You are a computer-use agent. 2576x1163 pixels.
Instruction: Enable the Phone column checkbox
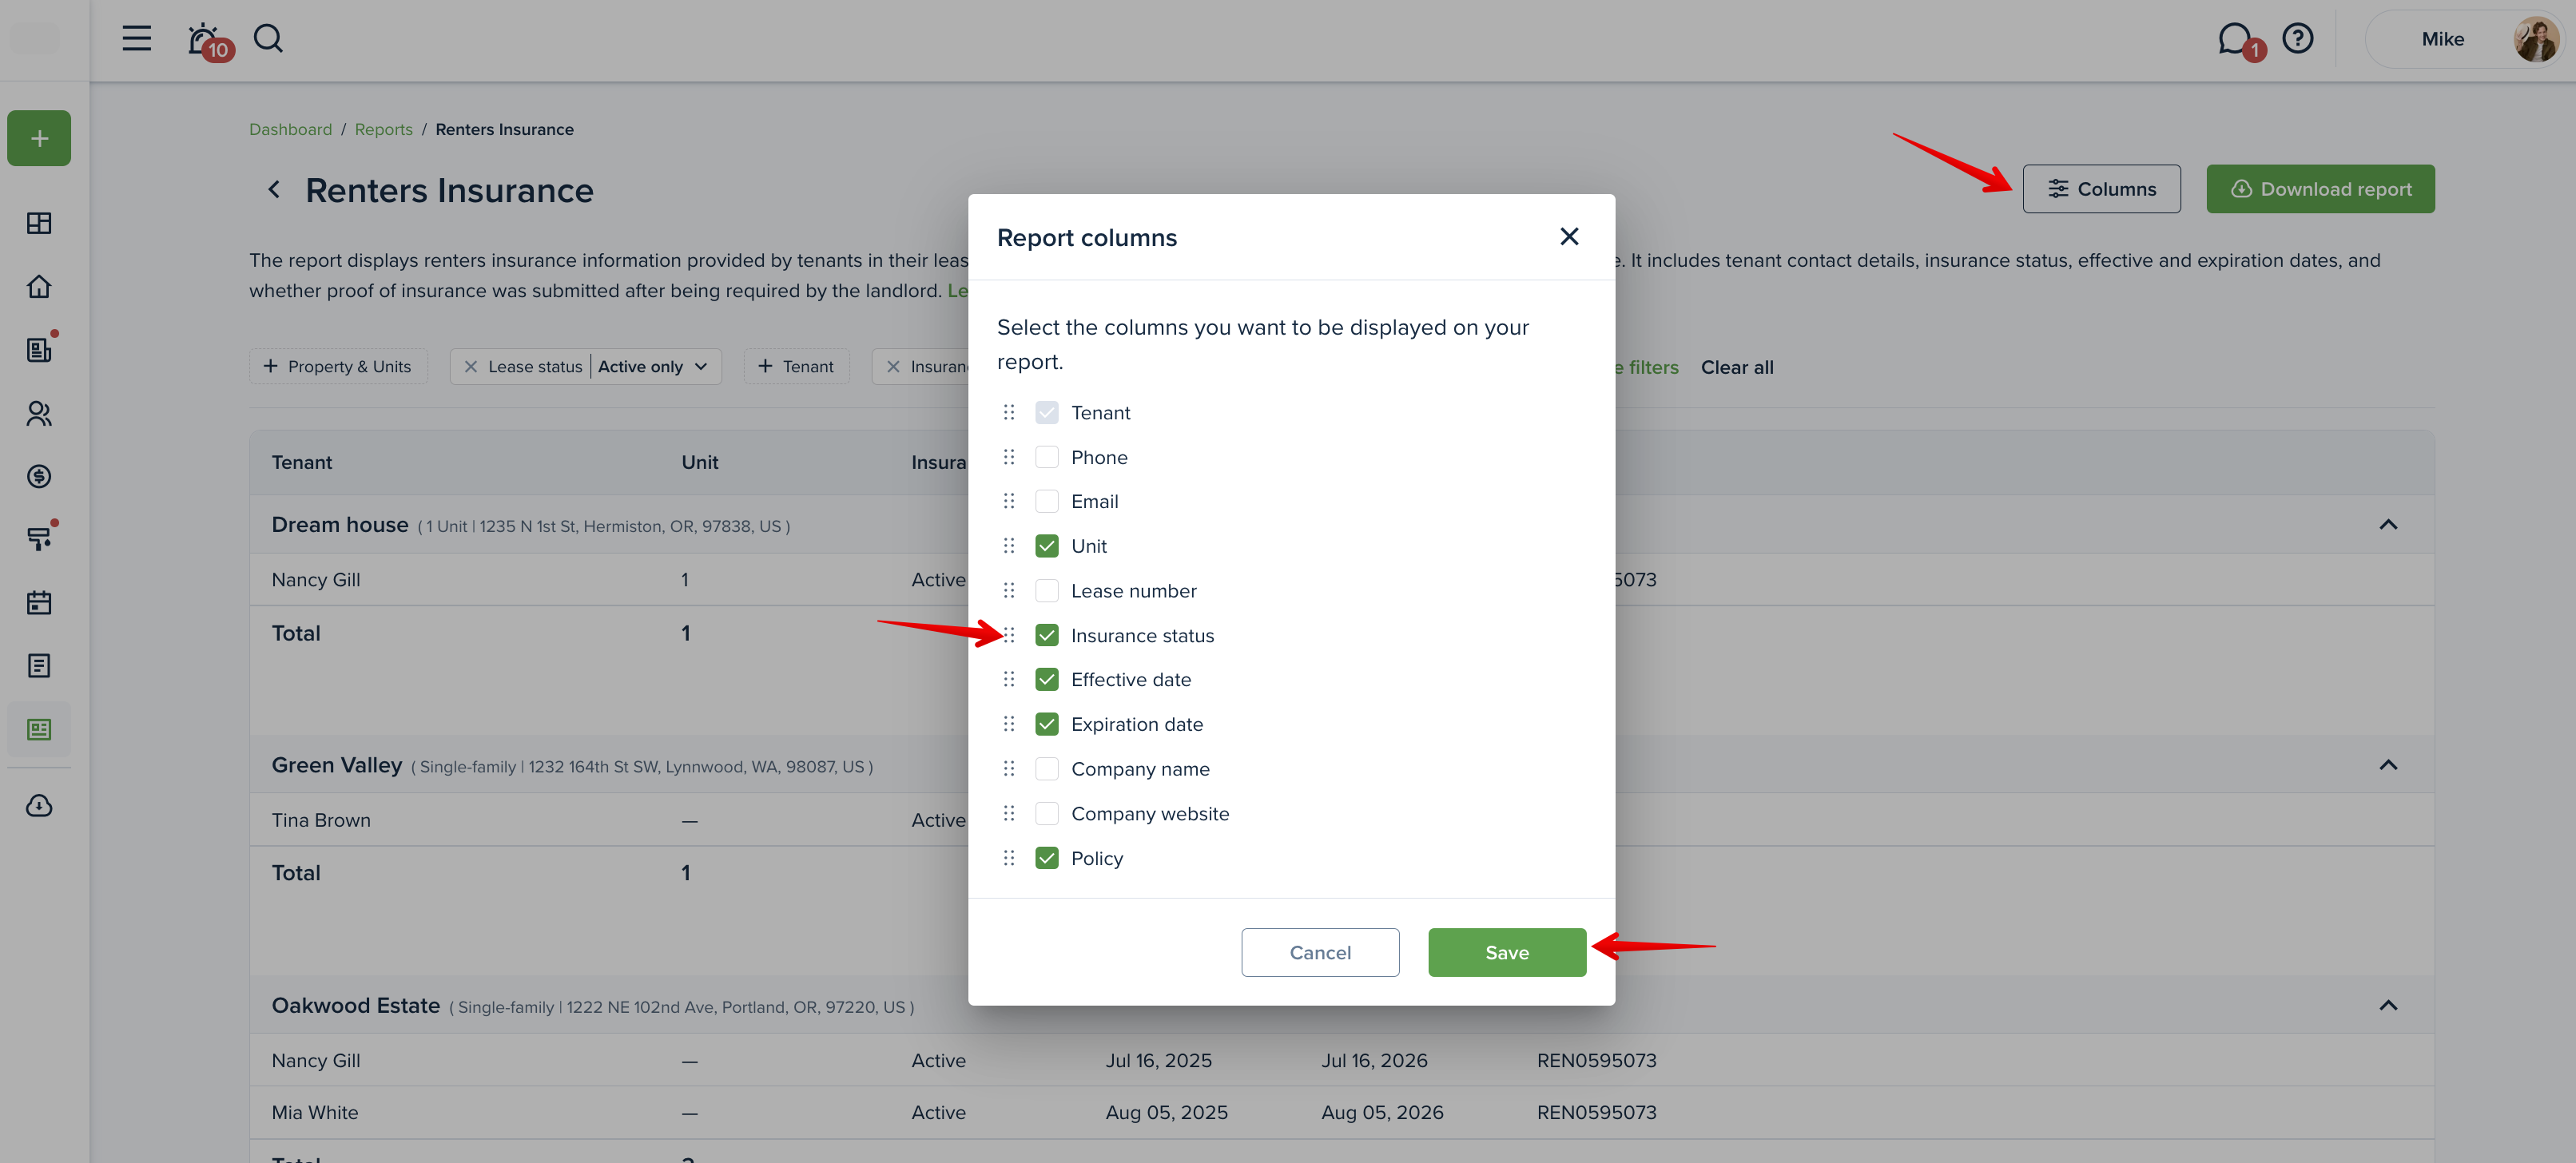1046,457
